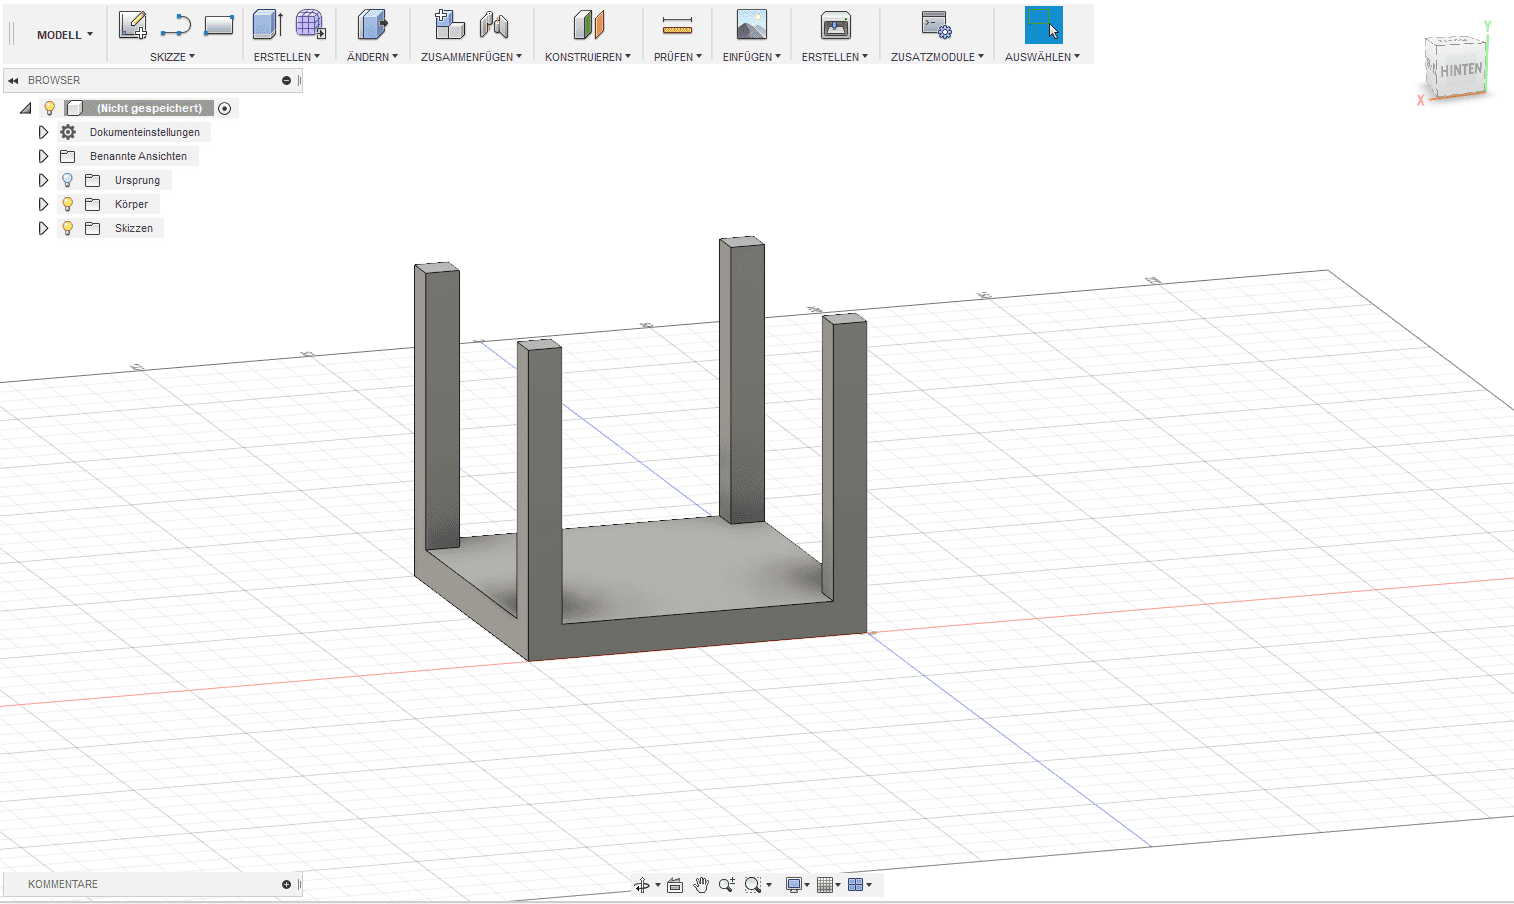
Task: Expand the KOMMENTARE panel with plus button
Action: [286, 884]
